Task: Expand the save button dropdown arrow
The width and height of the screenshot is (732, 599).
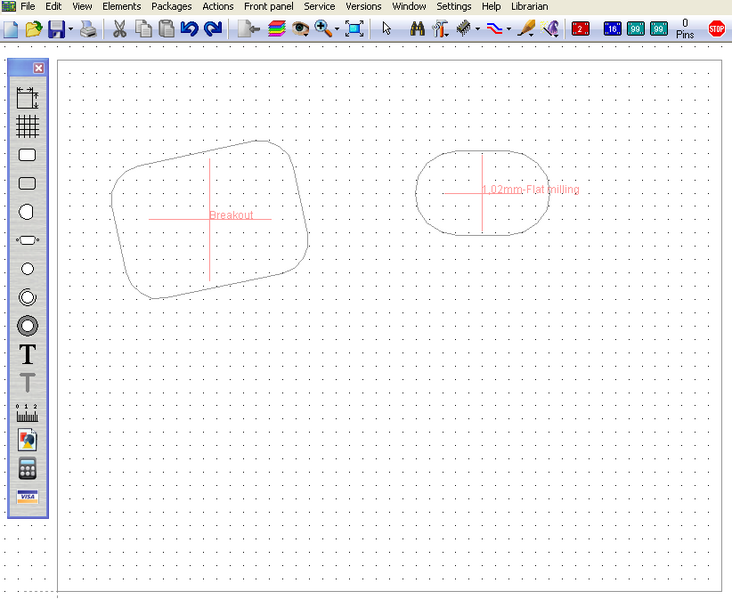Action: 71,29
